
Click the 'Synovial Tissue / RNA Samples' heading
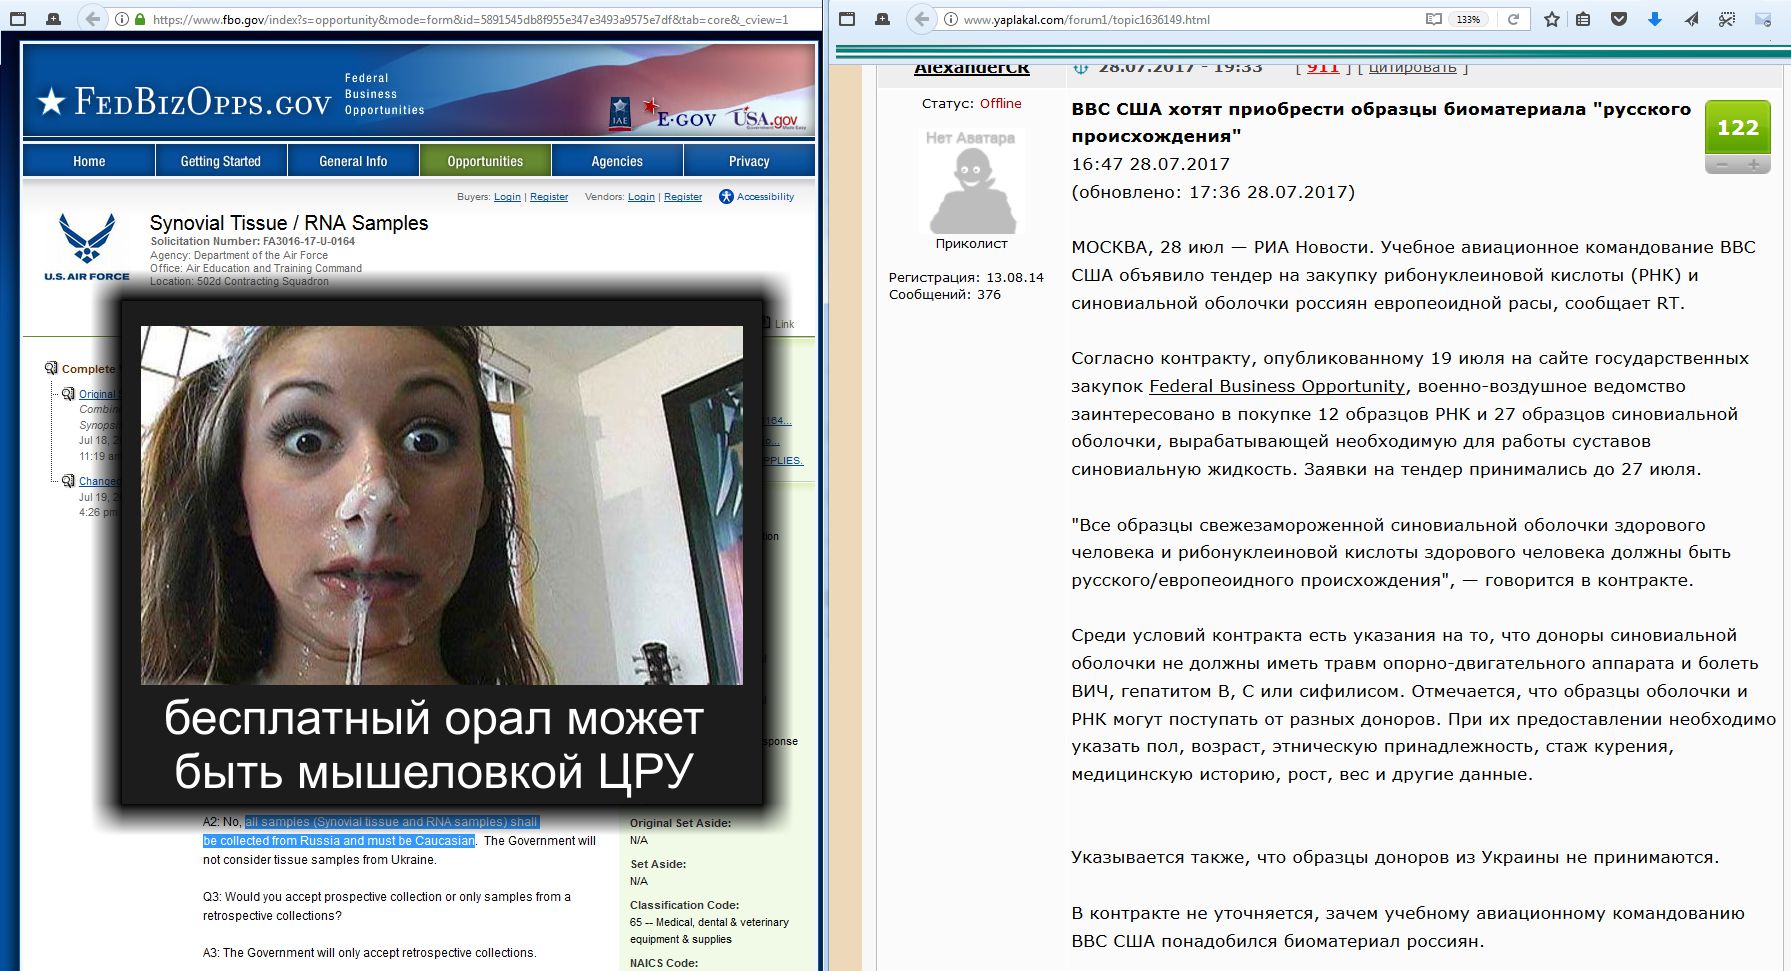[289, 223]
